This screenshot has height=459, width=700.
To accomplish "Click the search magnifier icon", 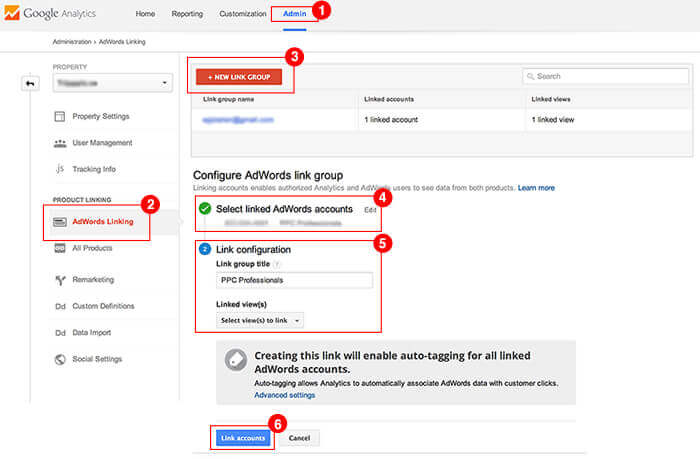I will (x=530, y=77).
